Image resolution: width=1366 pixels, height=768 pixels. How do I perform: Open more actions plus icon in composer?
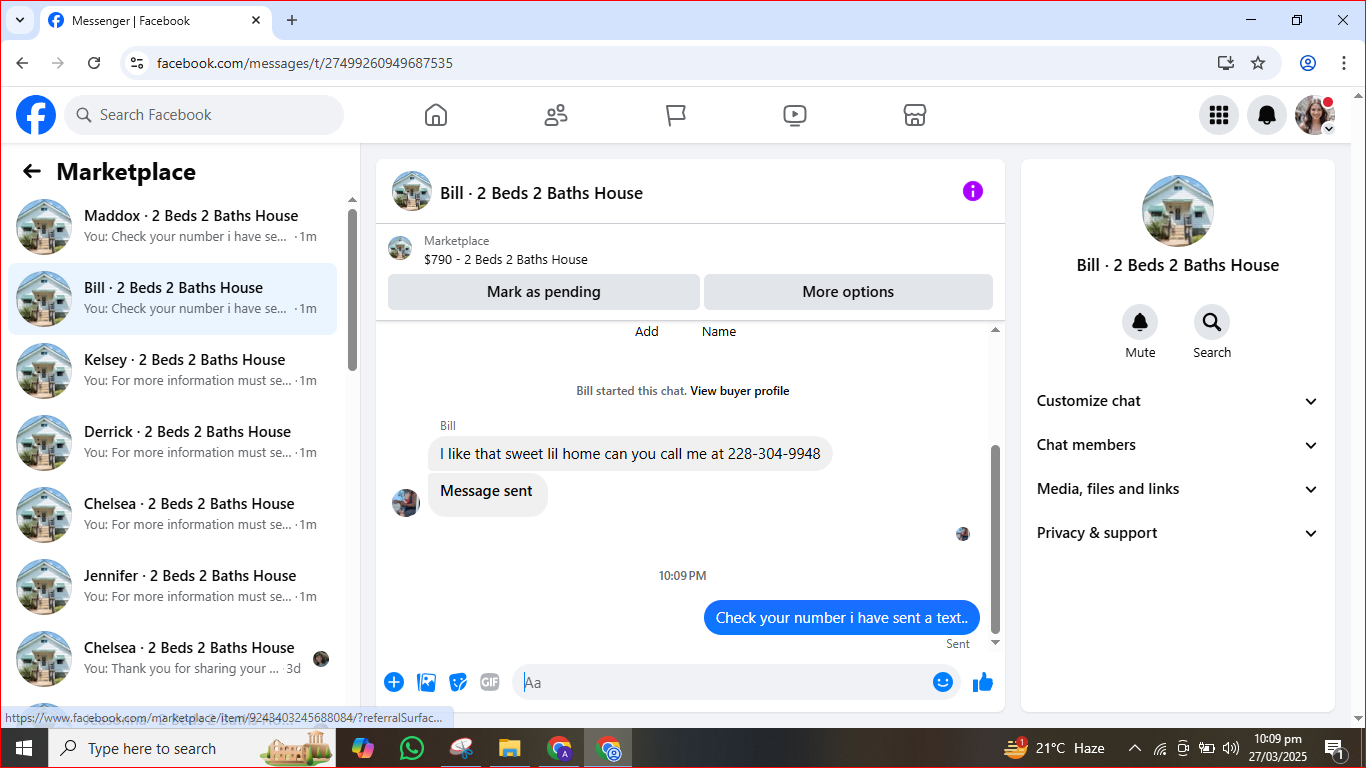click(394, 682)
